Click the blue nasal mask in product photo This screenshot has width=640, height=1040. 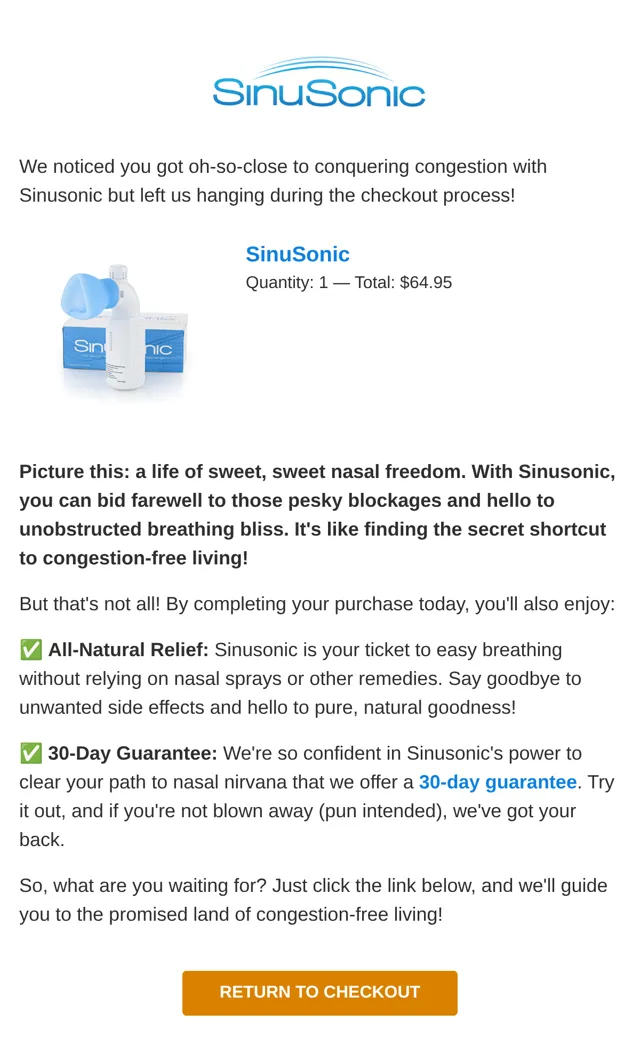[89, 295]
